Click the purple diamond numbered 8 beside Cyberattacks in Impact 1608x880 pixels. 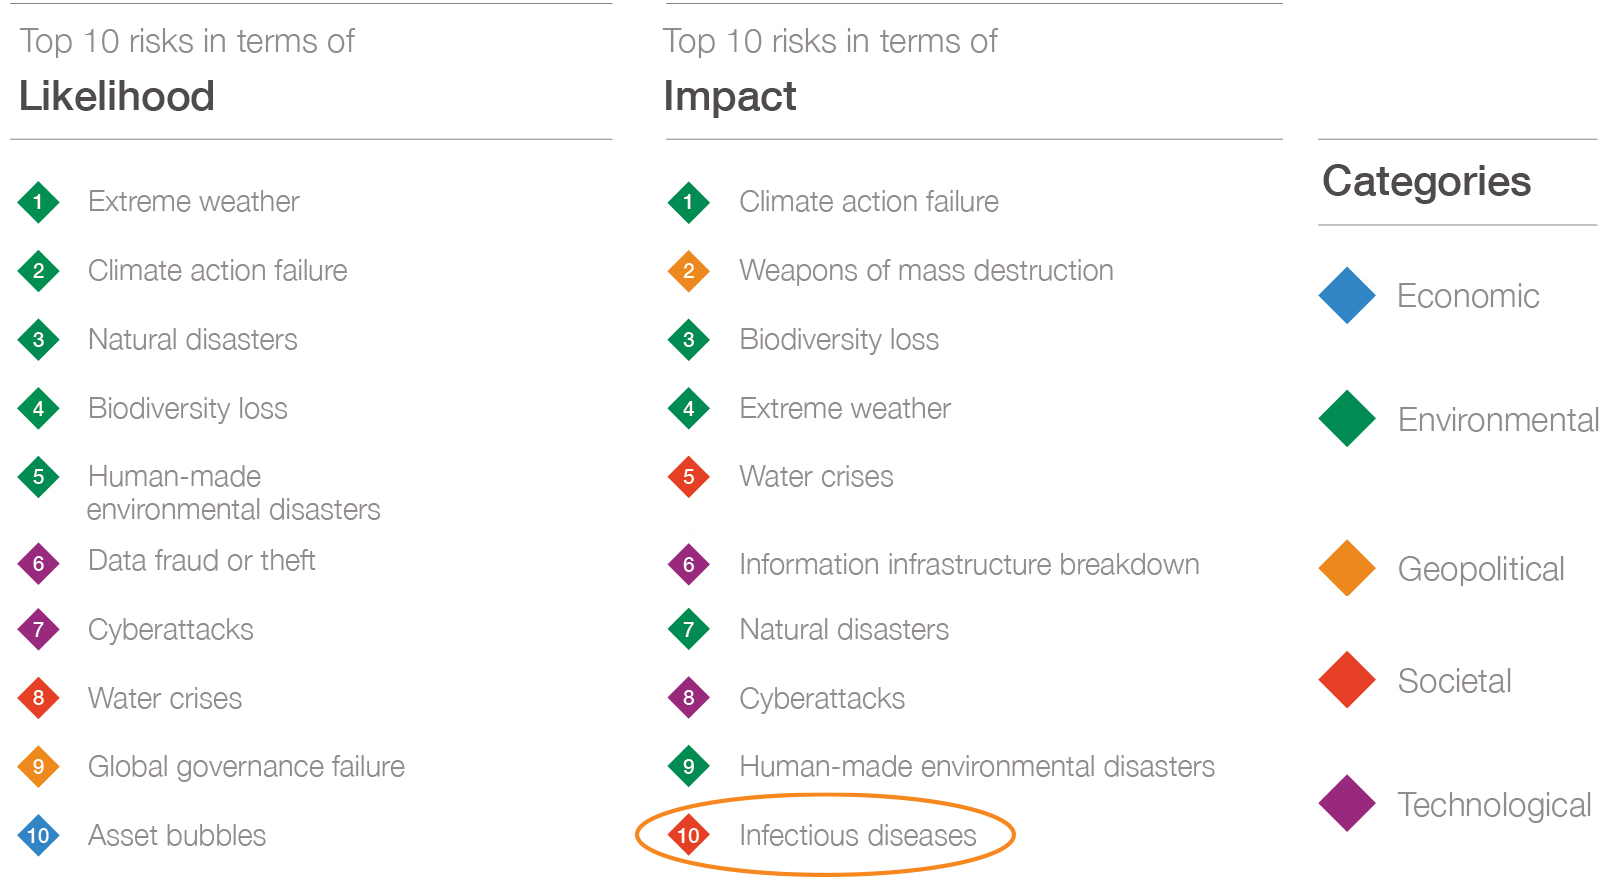click(688, 698)
